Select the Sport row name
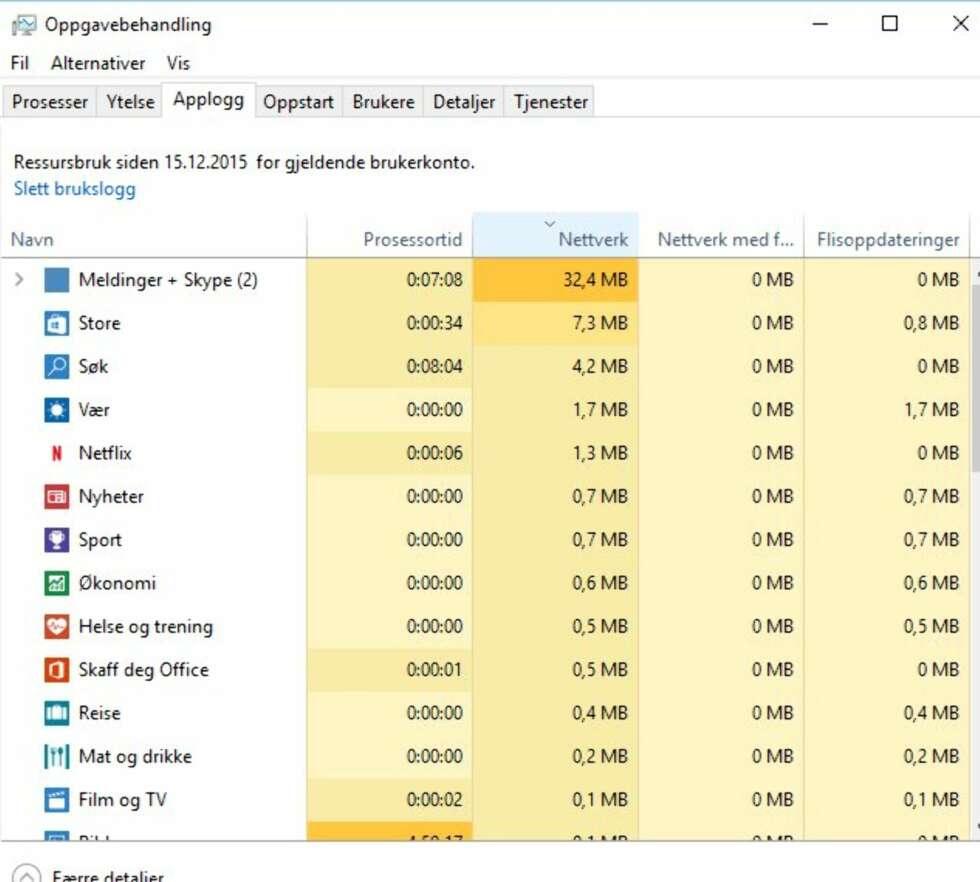The image size is (980, 882). (100, 540)
